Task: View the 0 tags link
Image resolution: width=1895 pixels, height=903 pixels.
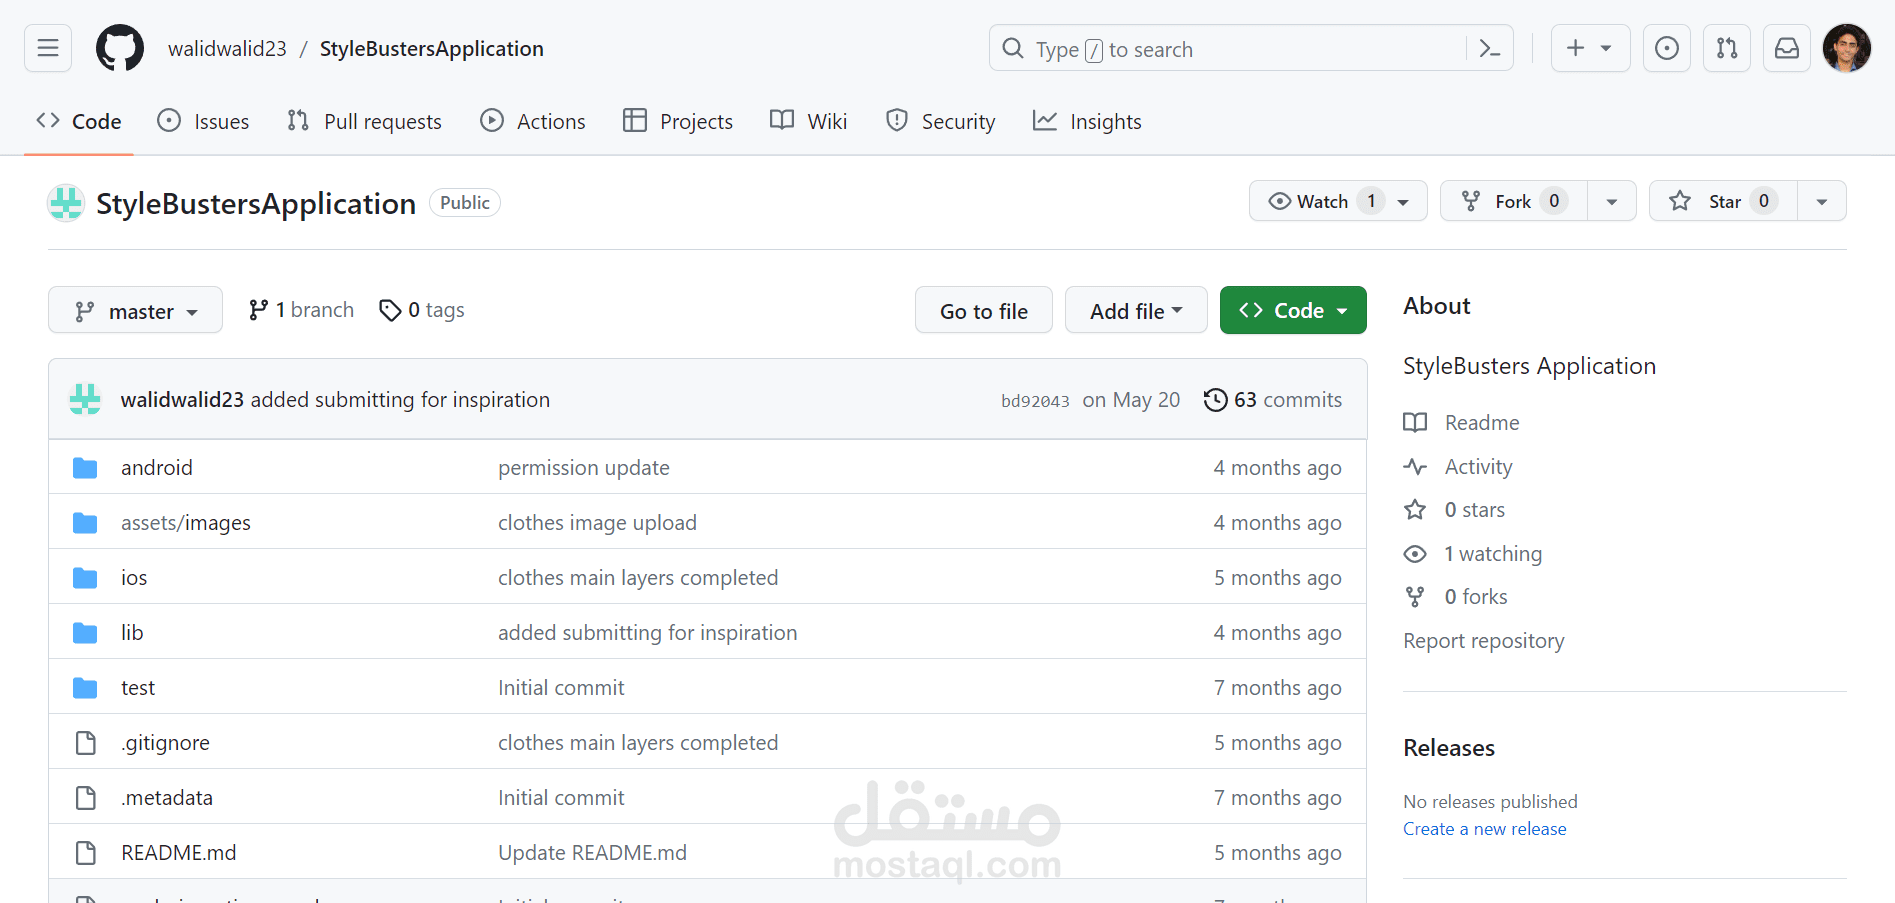Action: [421, 310]
